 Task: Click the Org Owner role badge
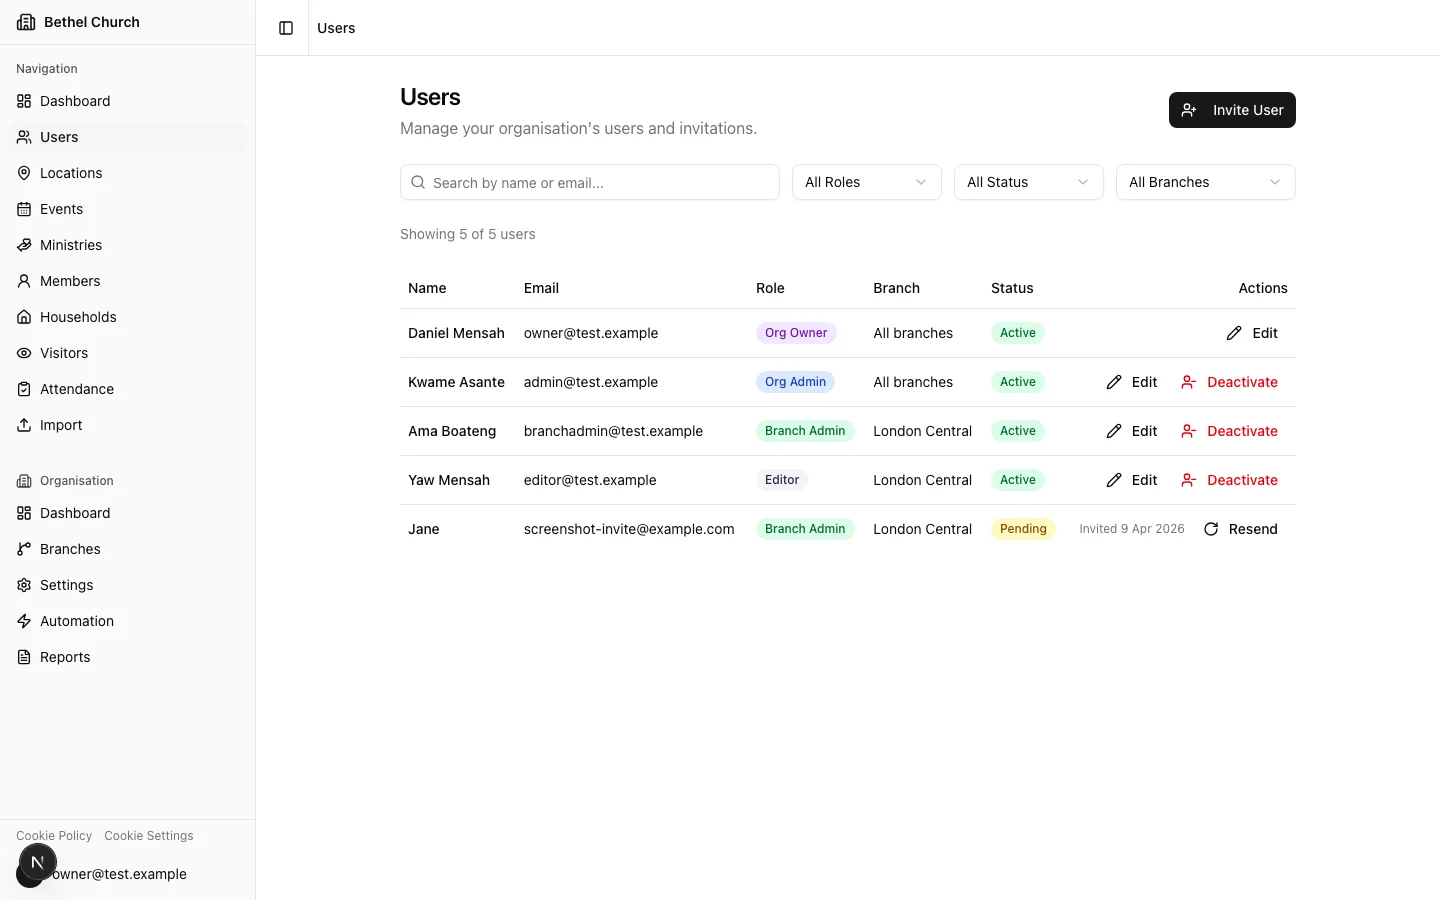coord(796,333)
